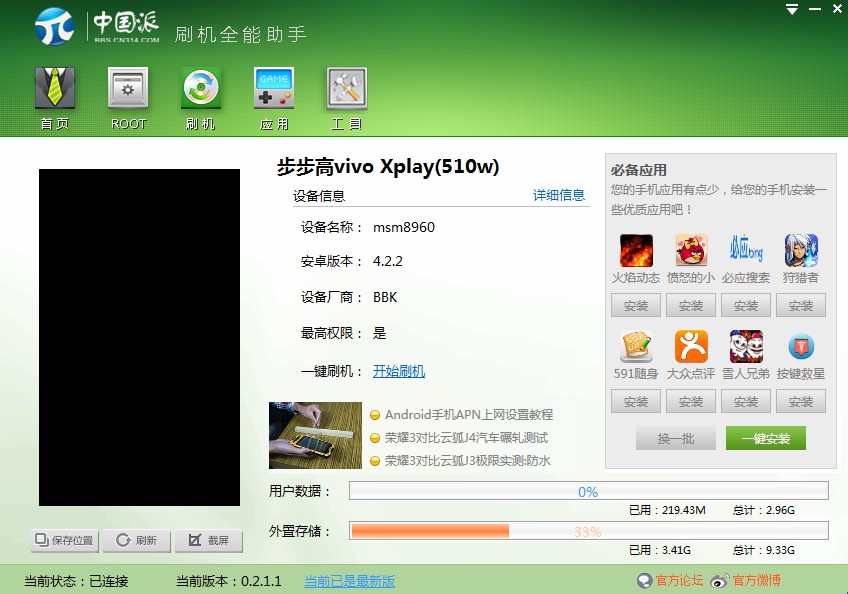Viewport: 848px width, 594px height.
Task: Open the 应用 game console icon
Action: click(274, 88)
